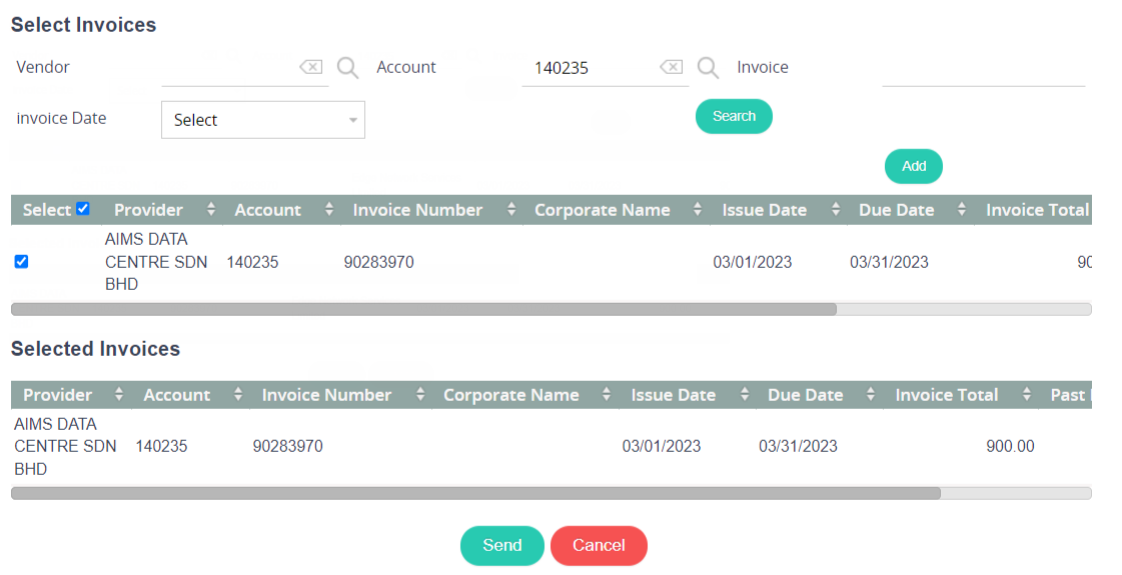Sort Selected Invoices by Due Date arrows

coord(870,394)
